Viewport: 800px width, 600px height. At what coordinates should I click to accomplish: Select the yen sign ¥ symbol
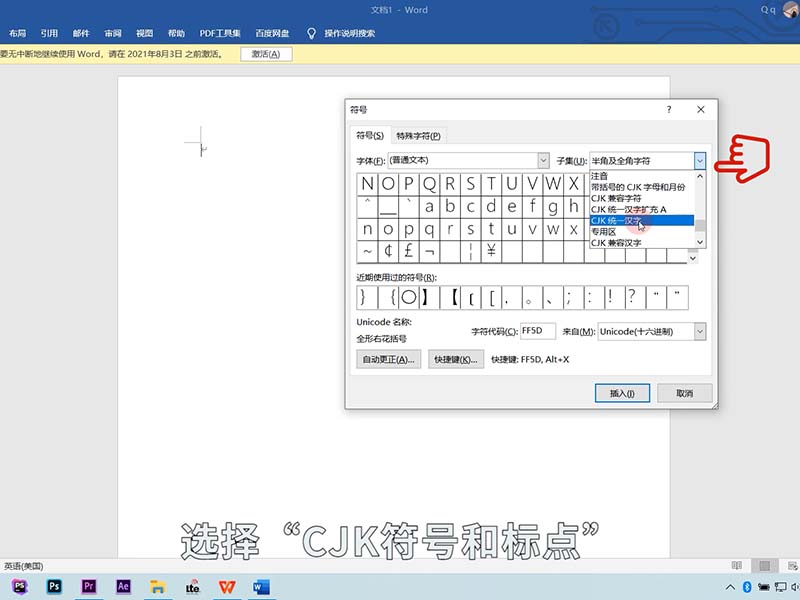[x=491, y=251]
